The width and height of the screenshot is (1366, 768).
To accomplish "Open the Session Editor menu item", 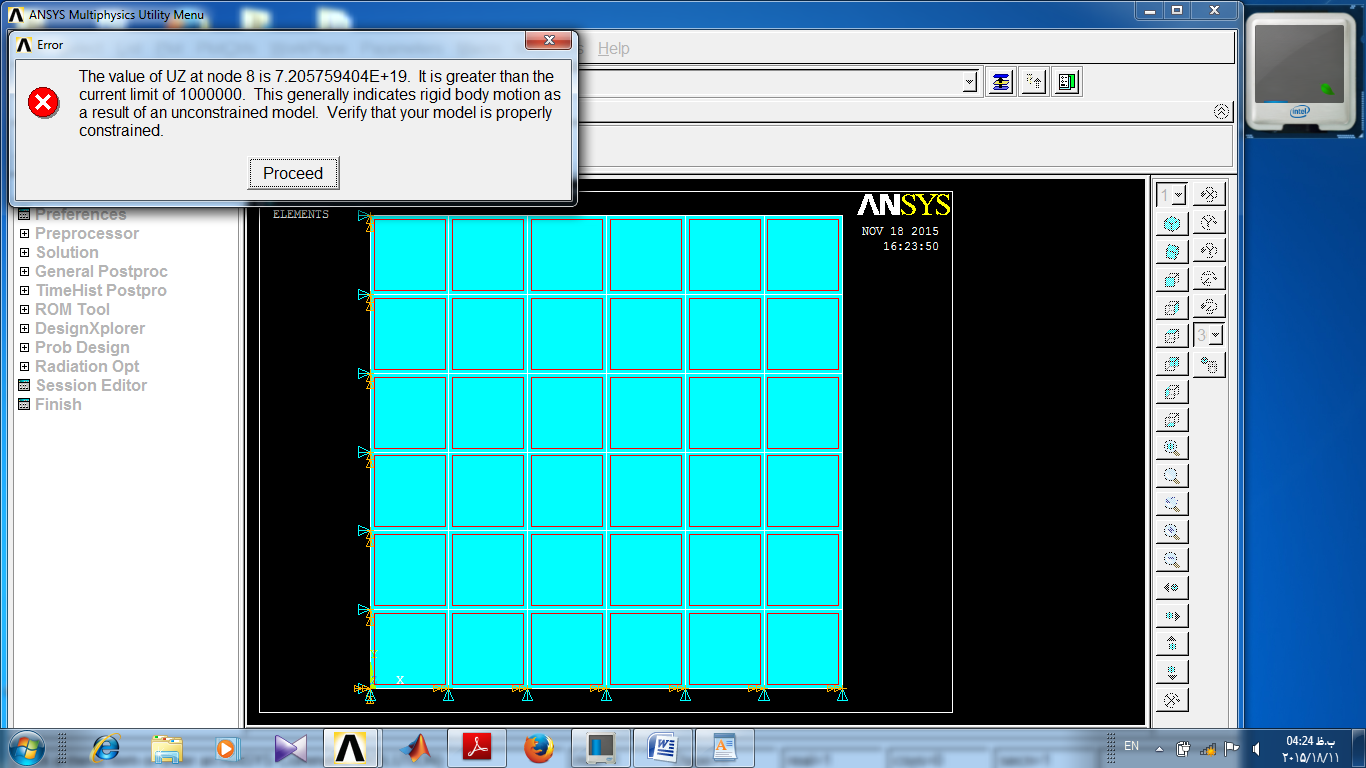I will 91,386.
